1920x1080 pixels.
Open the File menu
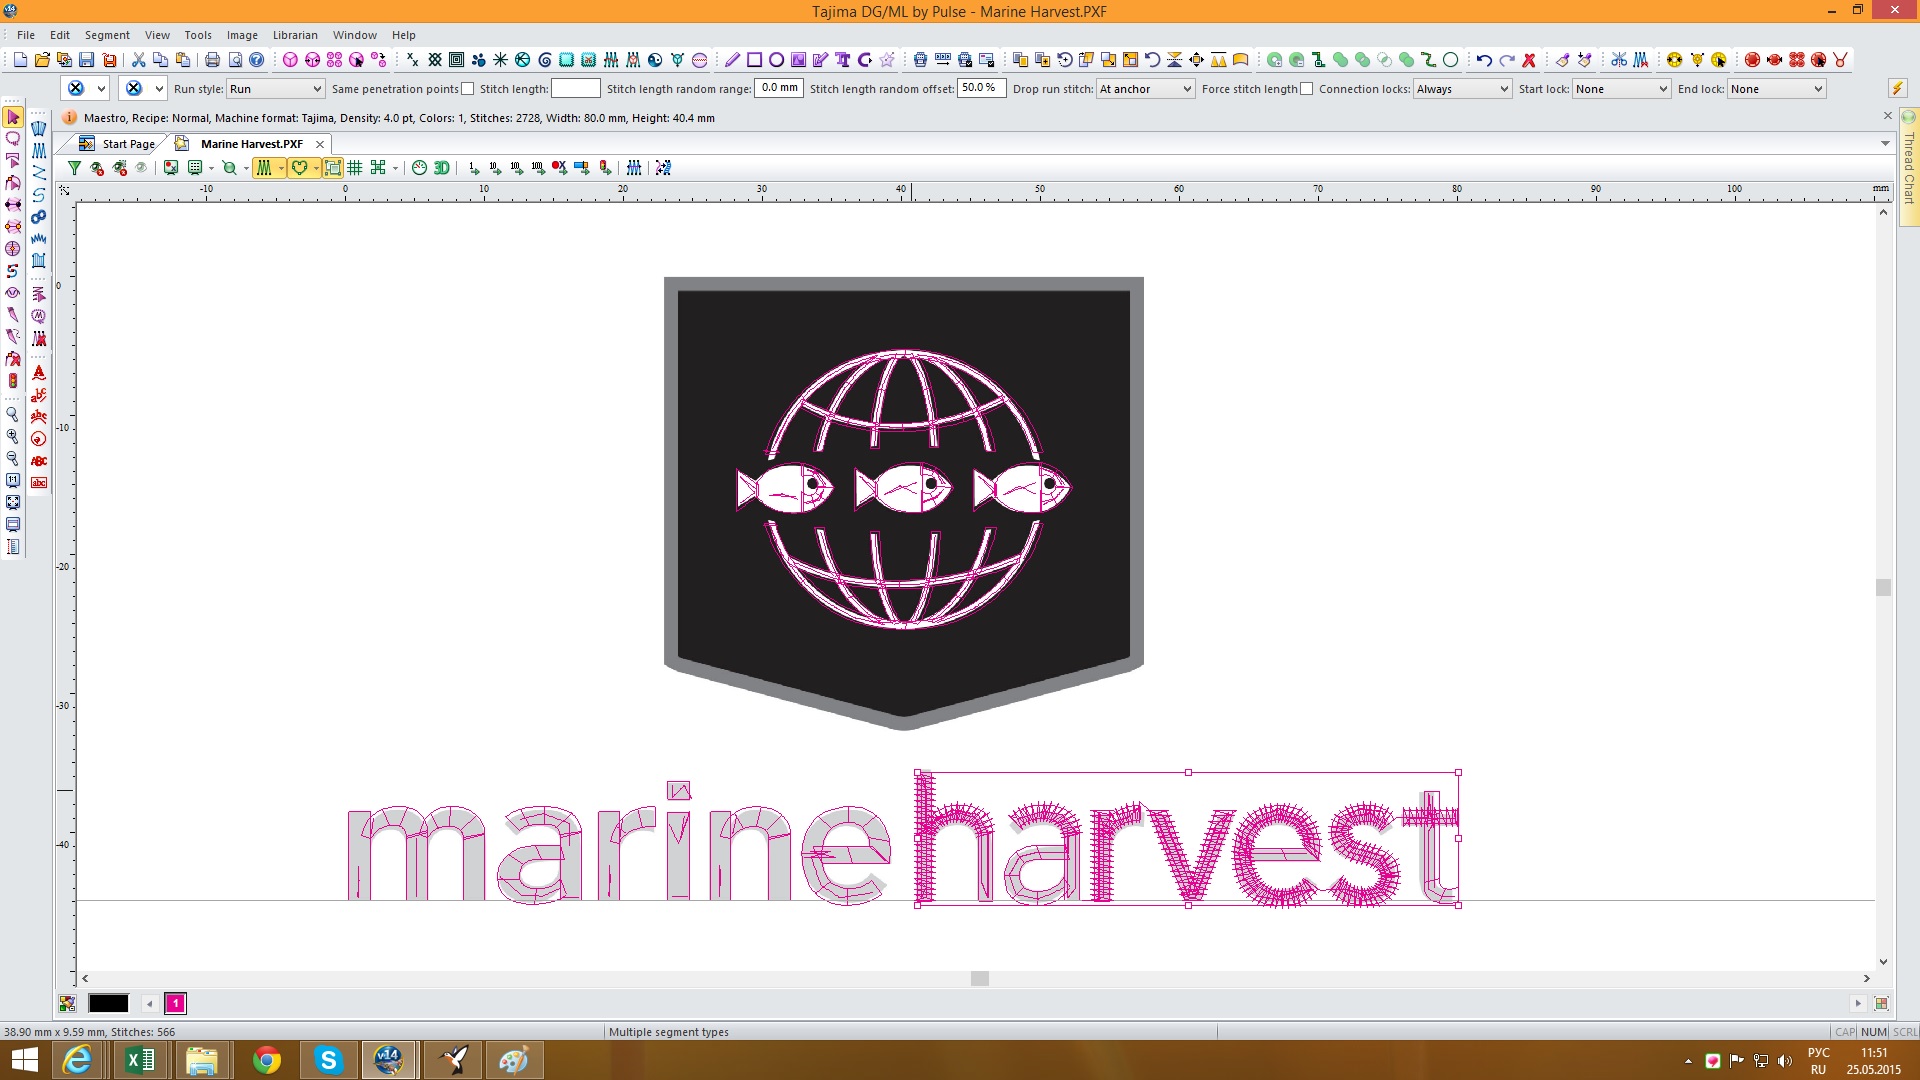pos(26,35)
